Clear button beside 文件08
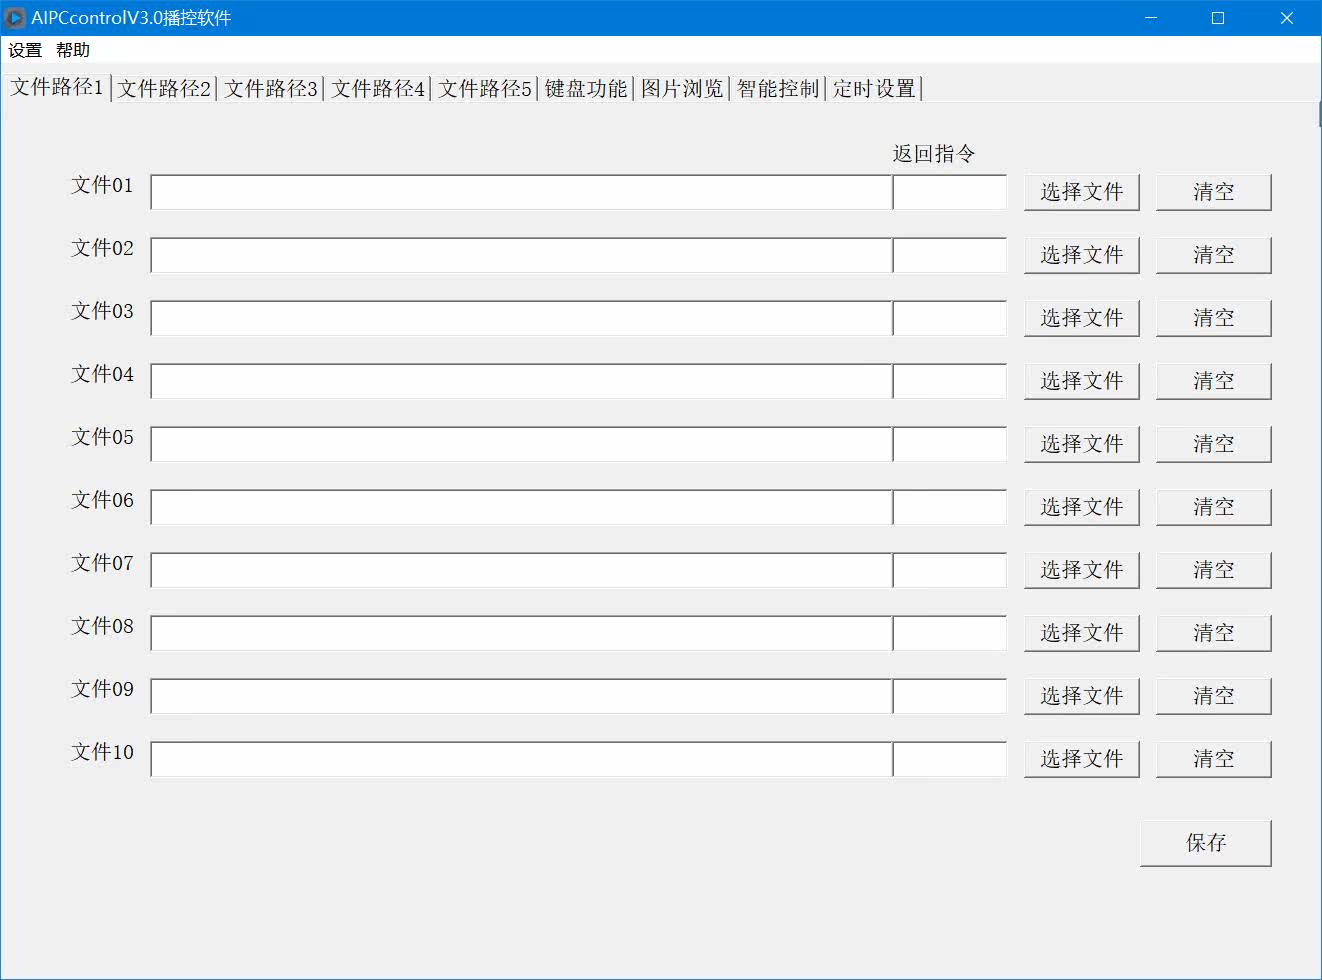Image resolution: width=1322 pixels, height=980 pixels. (x=1214, y=633)
